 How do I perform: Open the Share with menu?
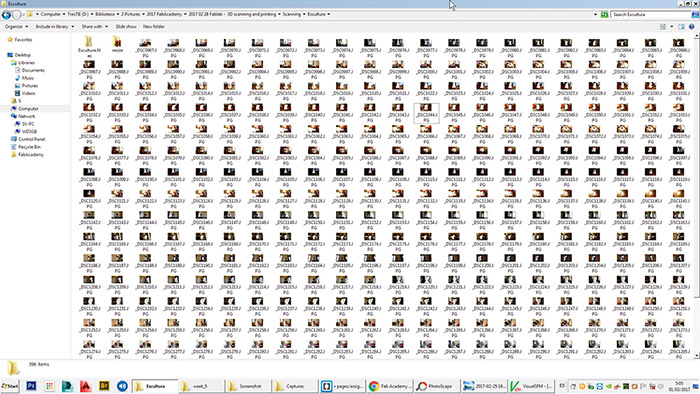click(x=94, y=27)
